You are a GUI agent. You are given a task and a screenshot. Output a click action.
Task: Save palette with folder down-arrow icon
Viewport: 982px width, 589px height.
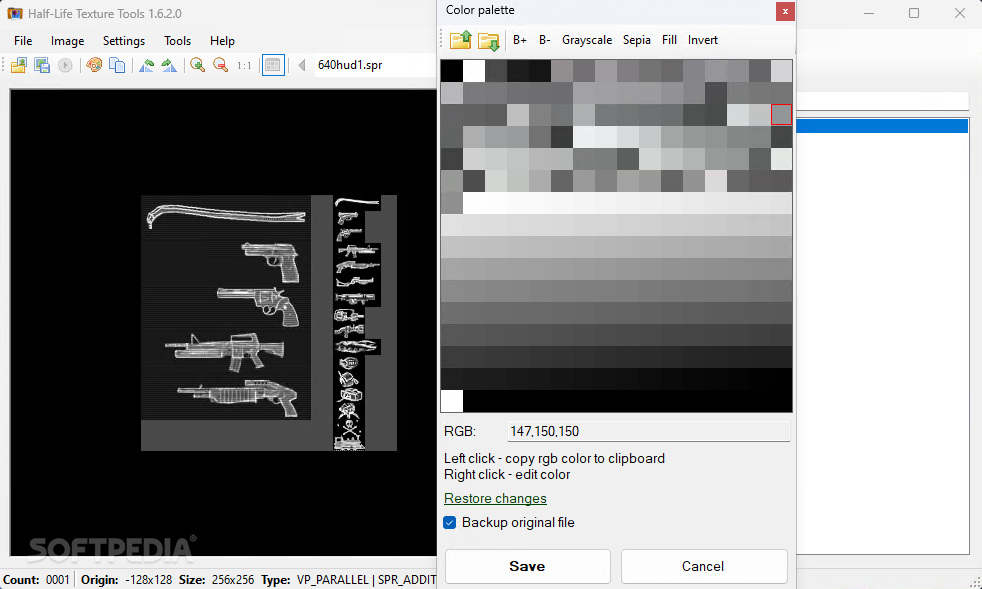click(488, 40)
